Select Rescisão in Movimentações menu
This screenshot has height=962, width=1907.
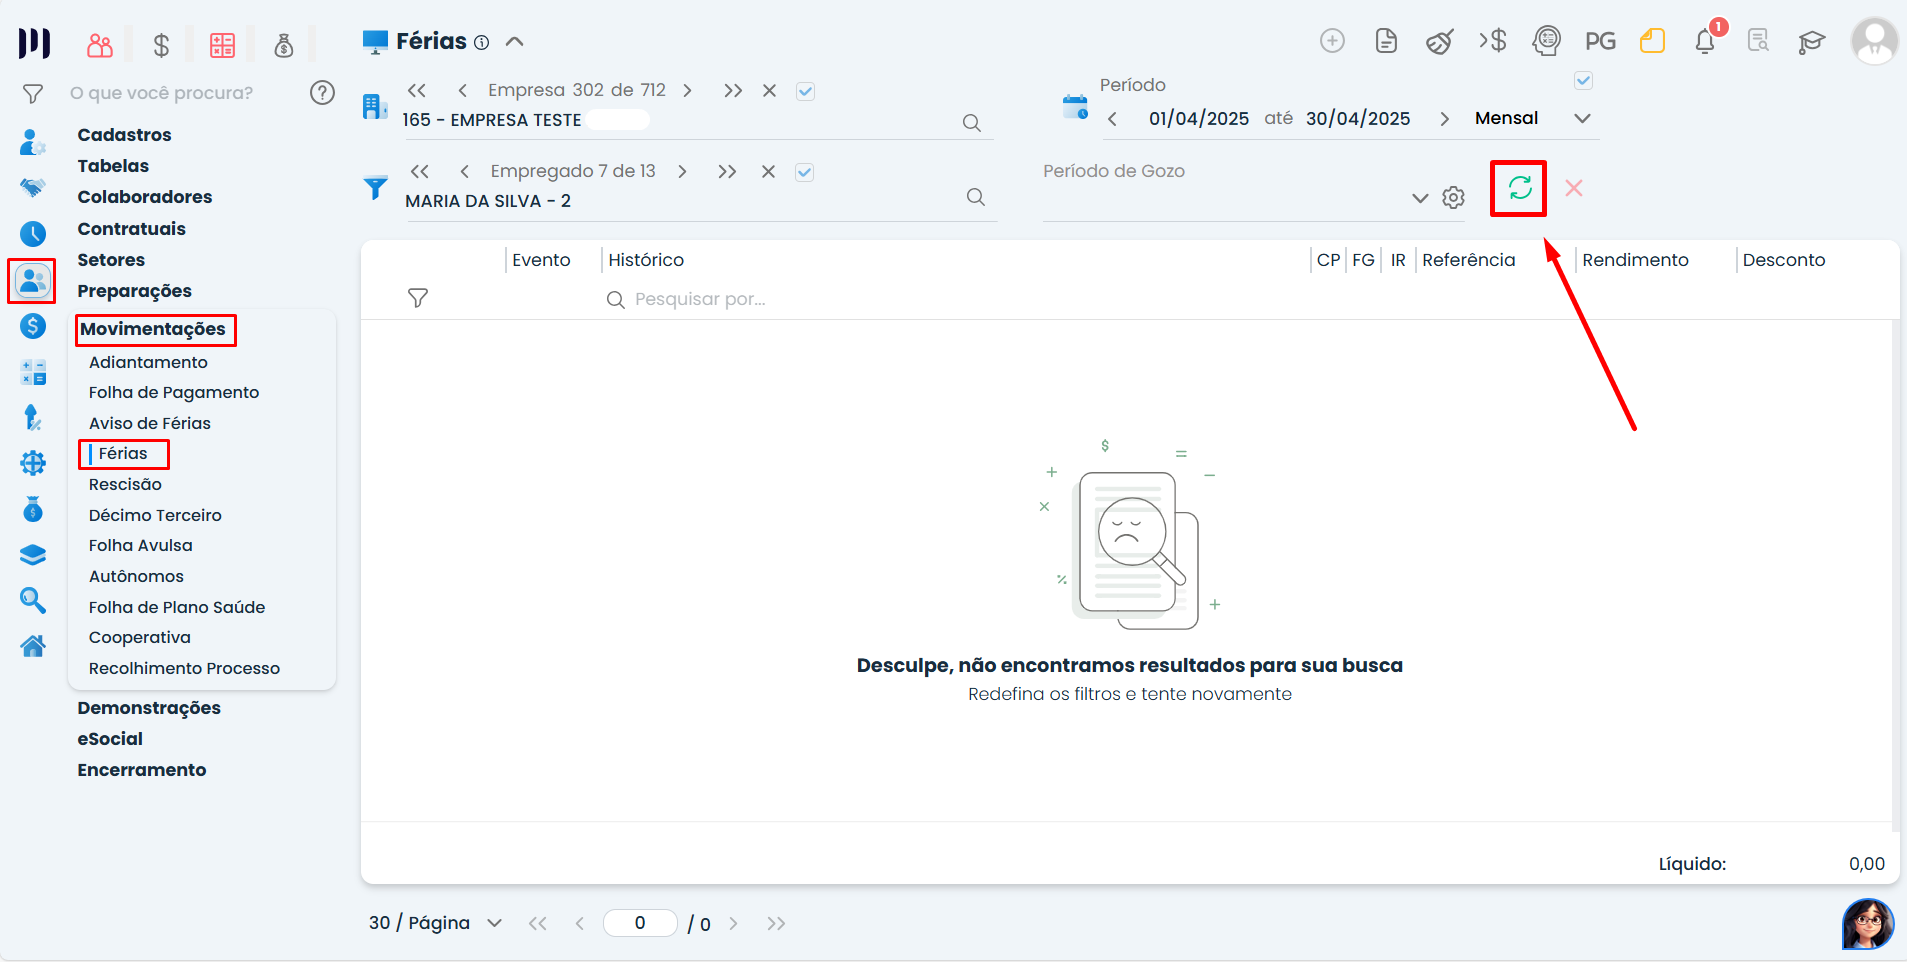125,484
